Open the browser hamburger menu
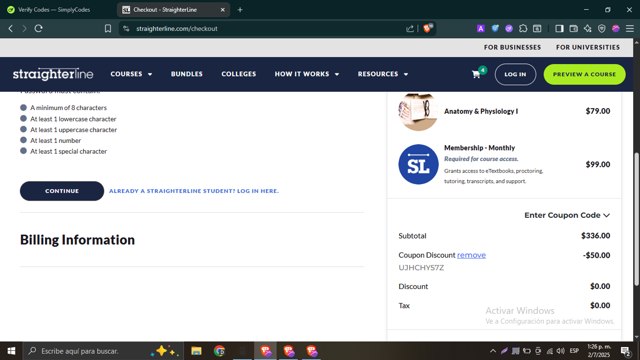The height and width of the screenshot is (360, 640). click(630, 28)
